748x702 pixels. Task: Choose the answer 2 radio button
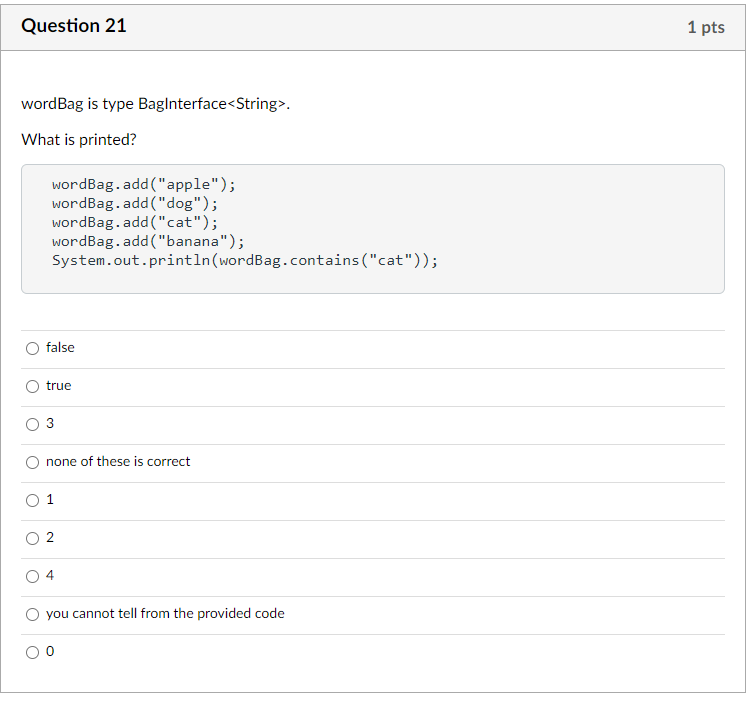point(32,538)
